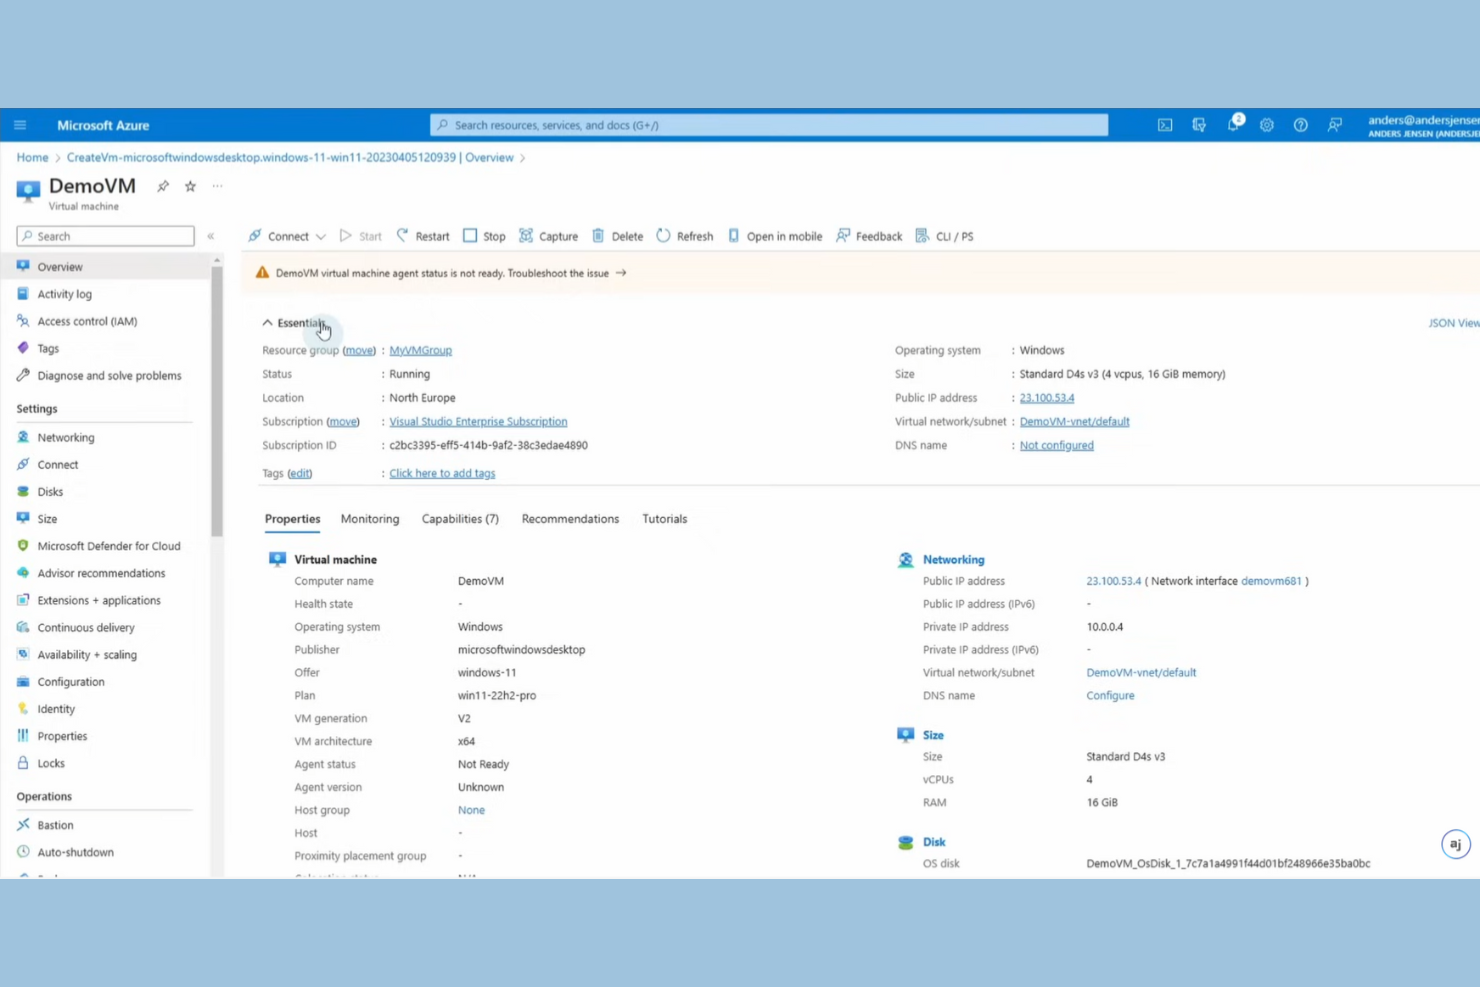The width and height of the screenshot is (1480, 987).
Task: Open Visual Studio Enterprise Subscription link
Action: click(x=478, y=421)
